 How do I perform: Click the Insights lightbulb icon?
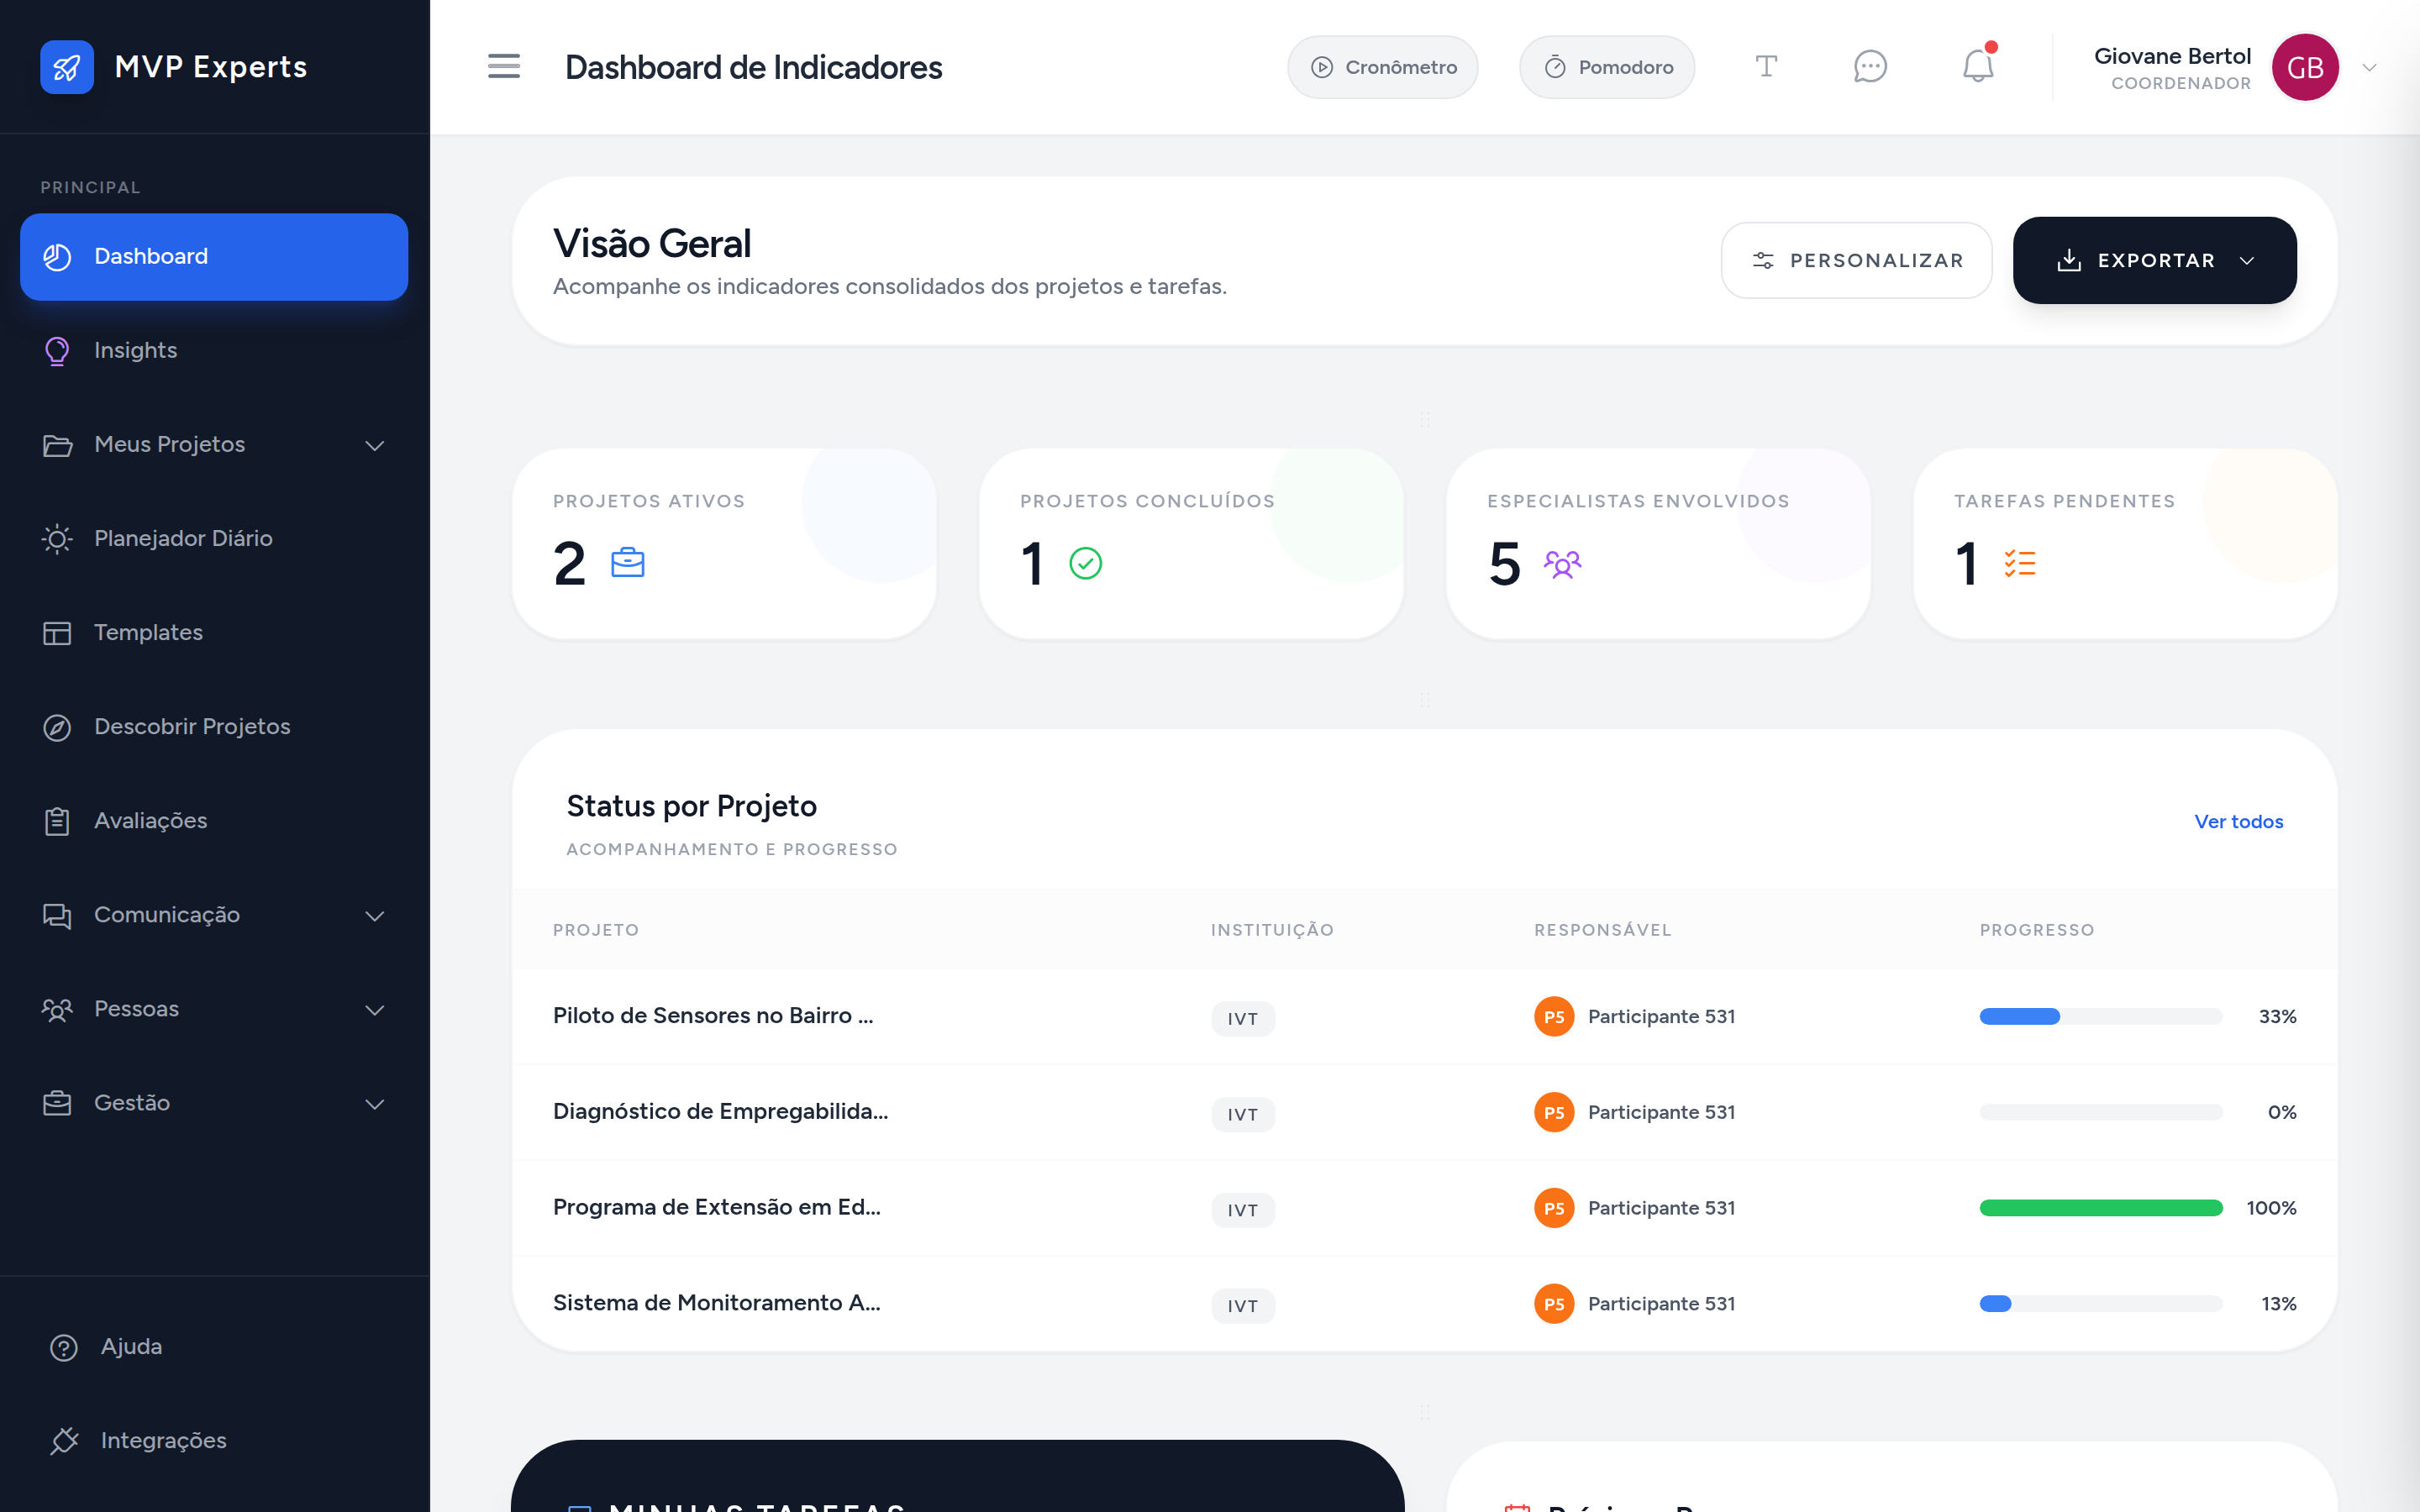pyautogui.click(x=57, y=350)
